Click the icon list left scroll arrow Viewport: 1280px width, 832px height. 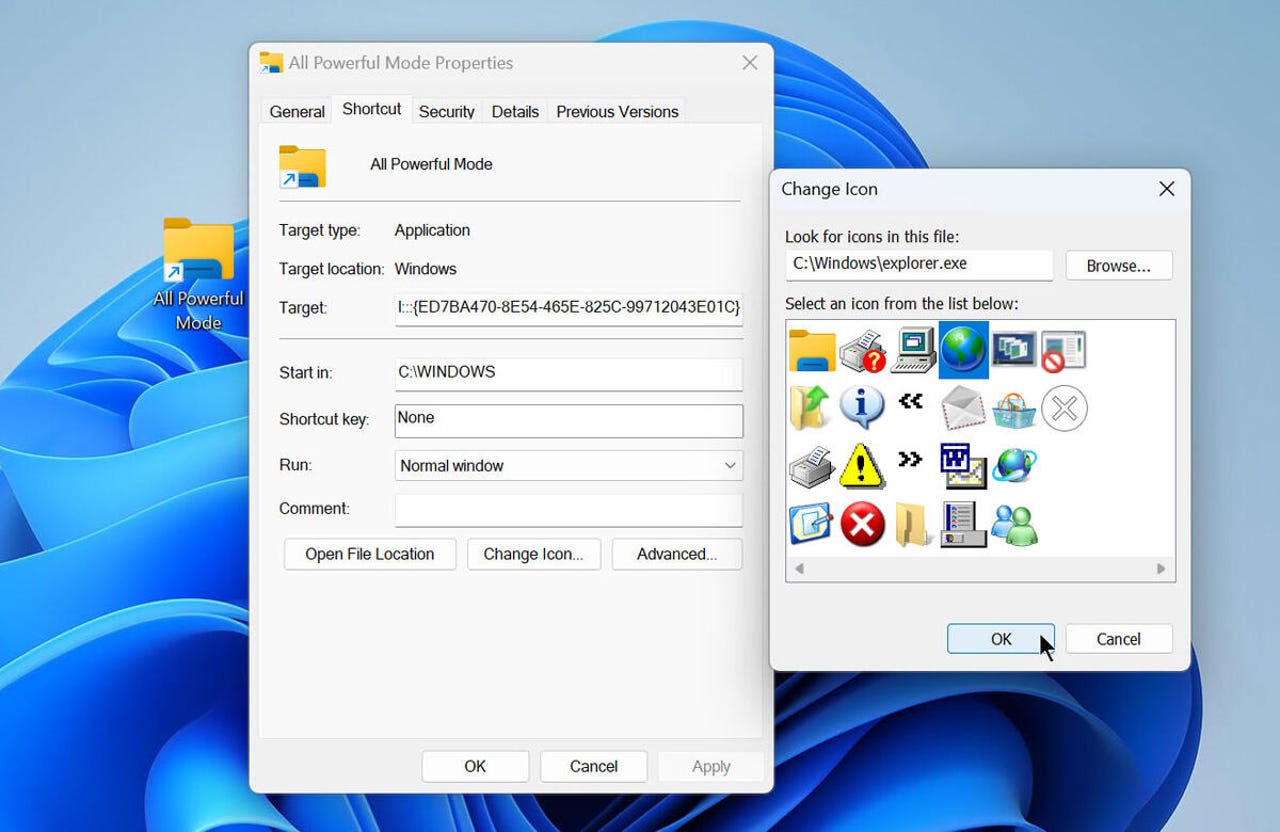(x=799, y=568)
